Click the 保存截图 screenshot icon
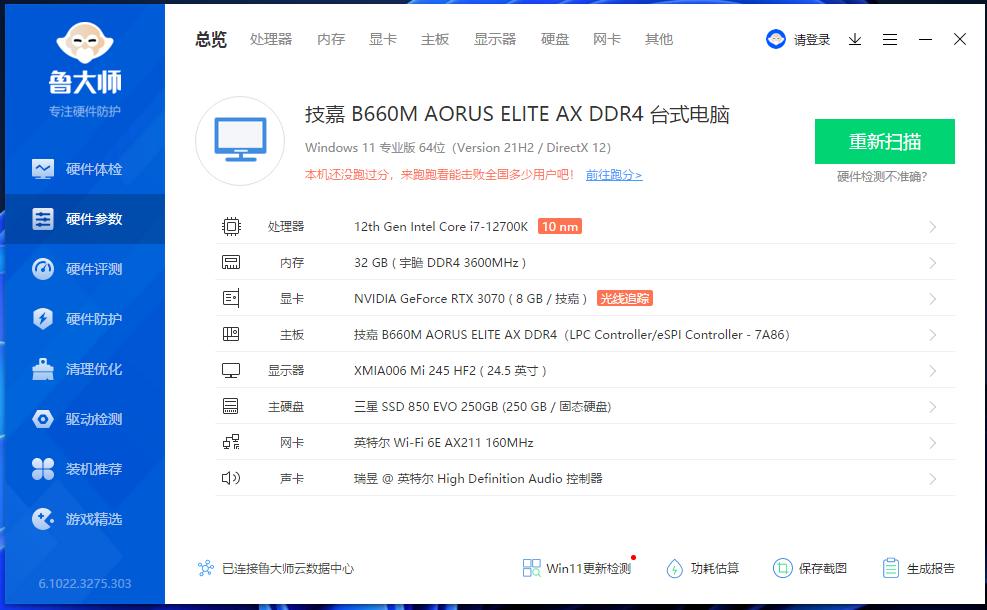This screenshot has height=610, width=987. click(782, 568)
